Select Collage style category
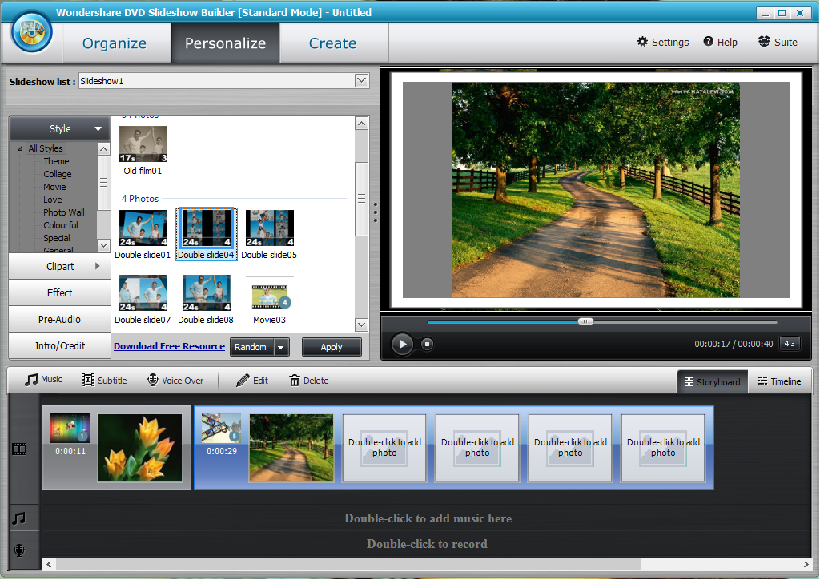 [x=57, y=174]
